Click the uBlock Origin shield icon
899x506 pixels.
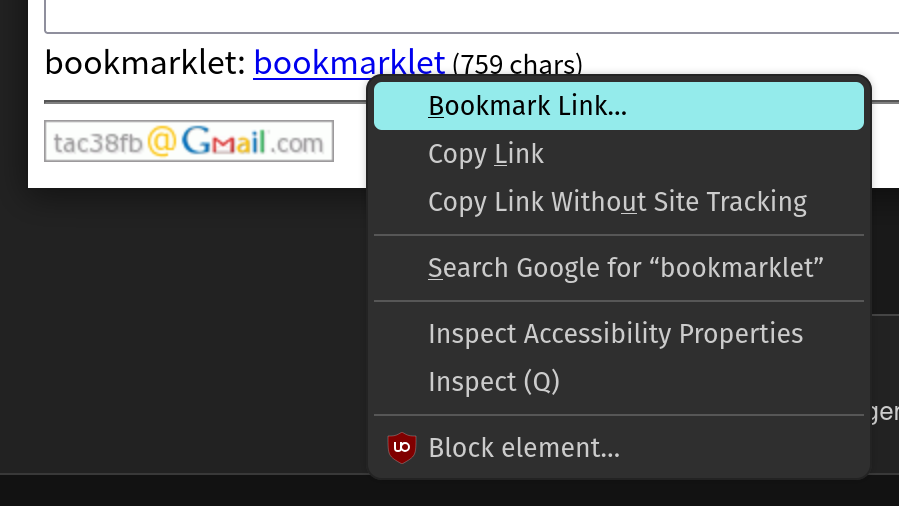(401, 446)
